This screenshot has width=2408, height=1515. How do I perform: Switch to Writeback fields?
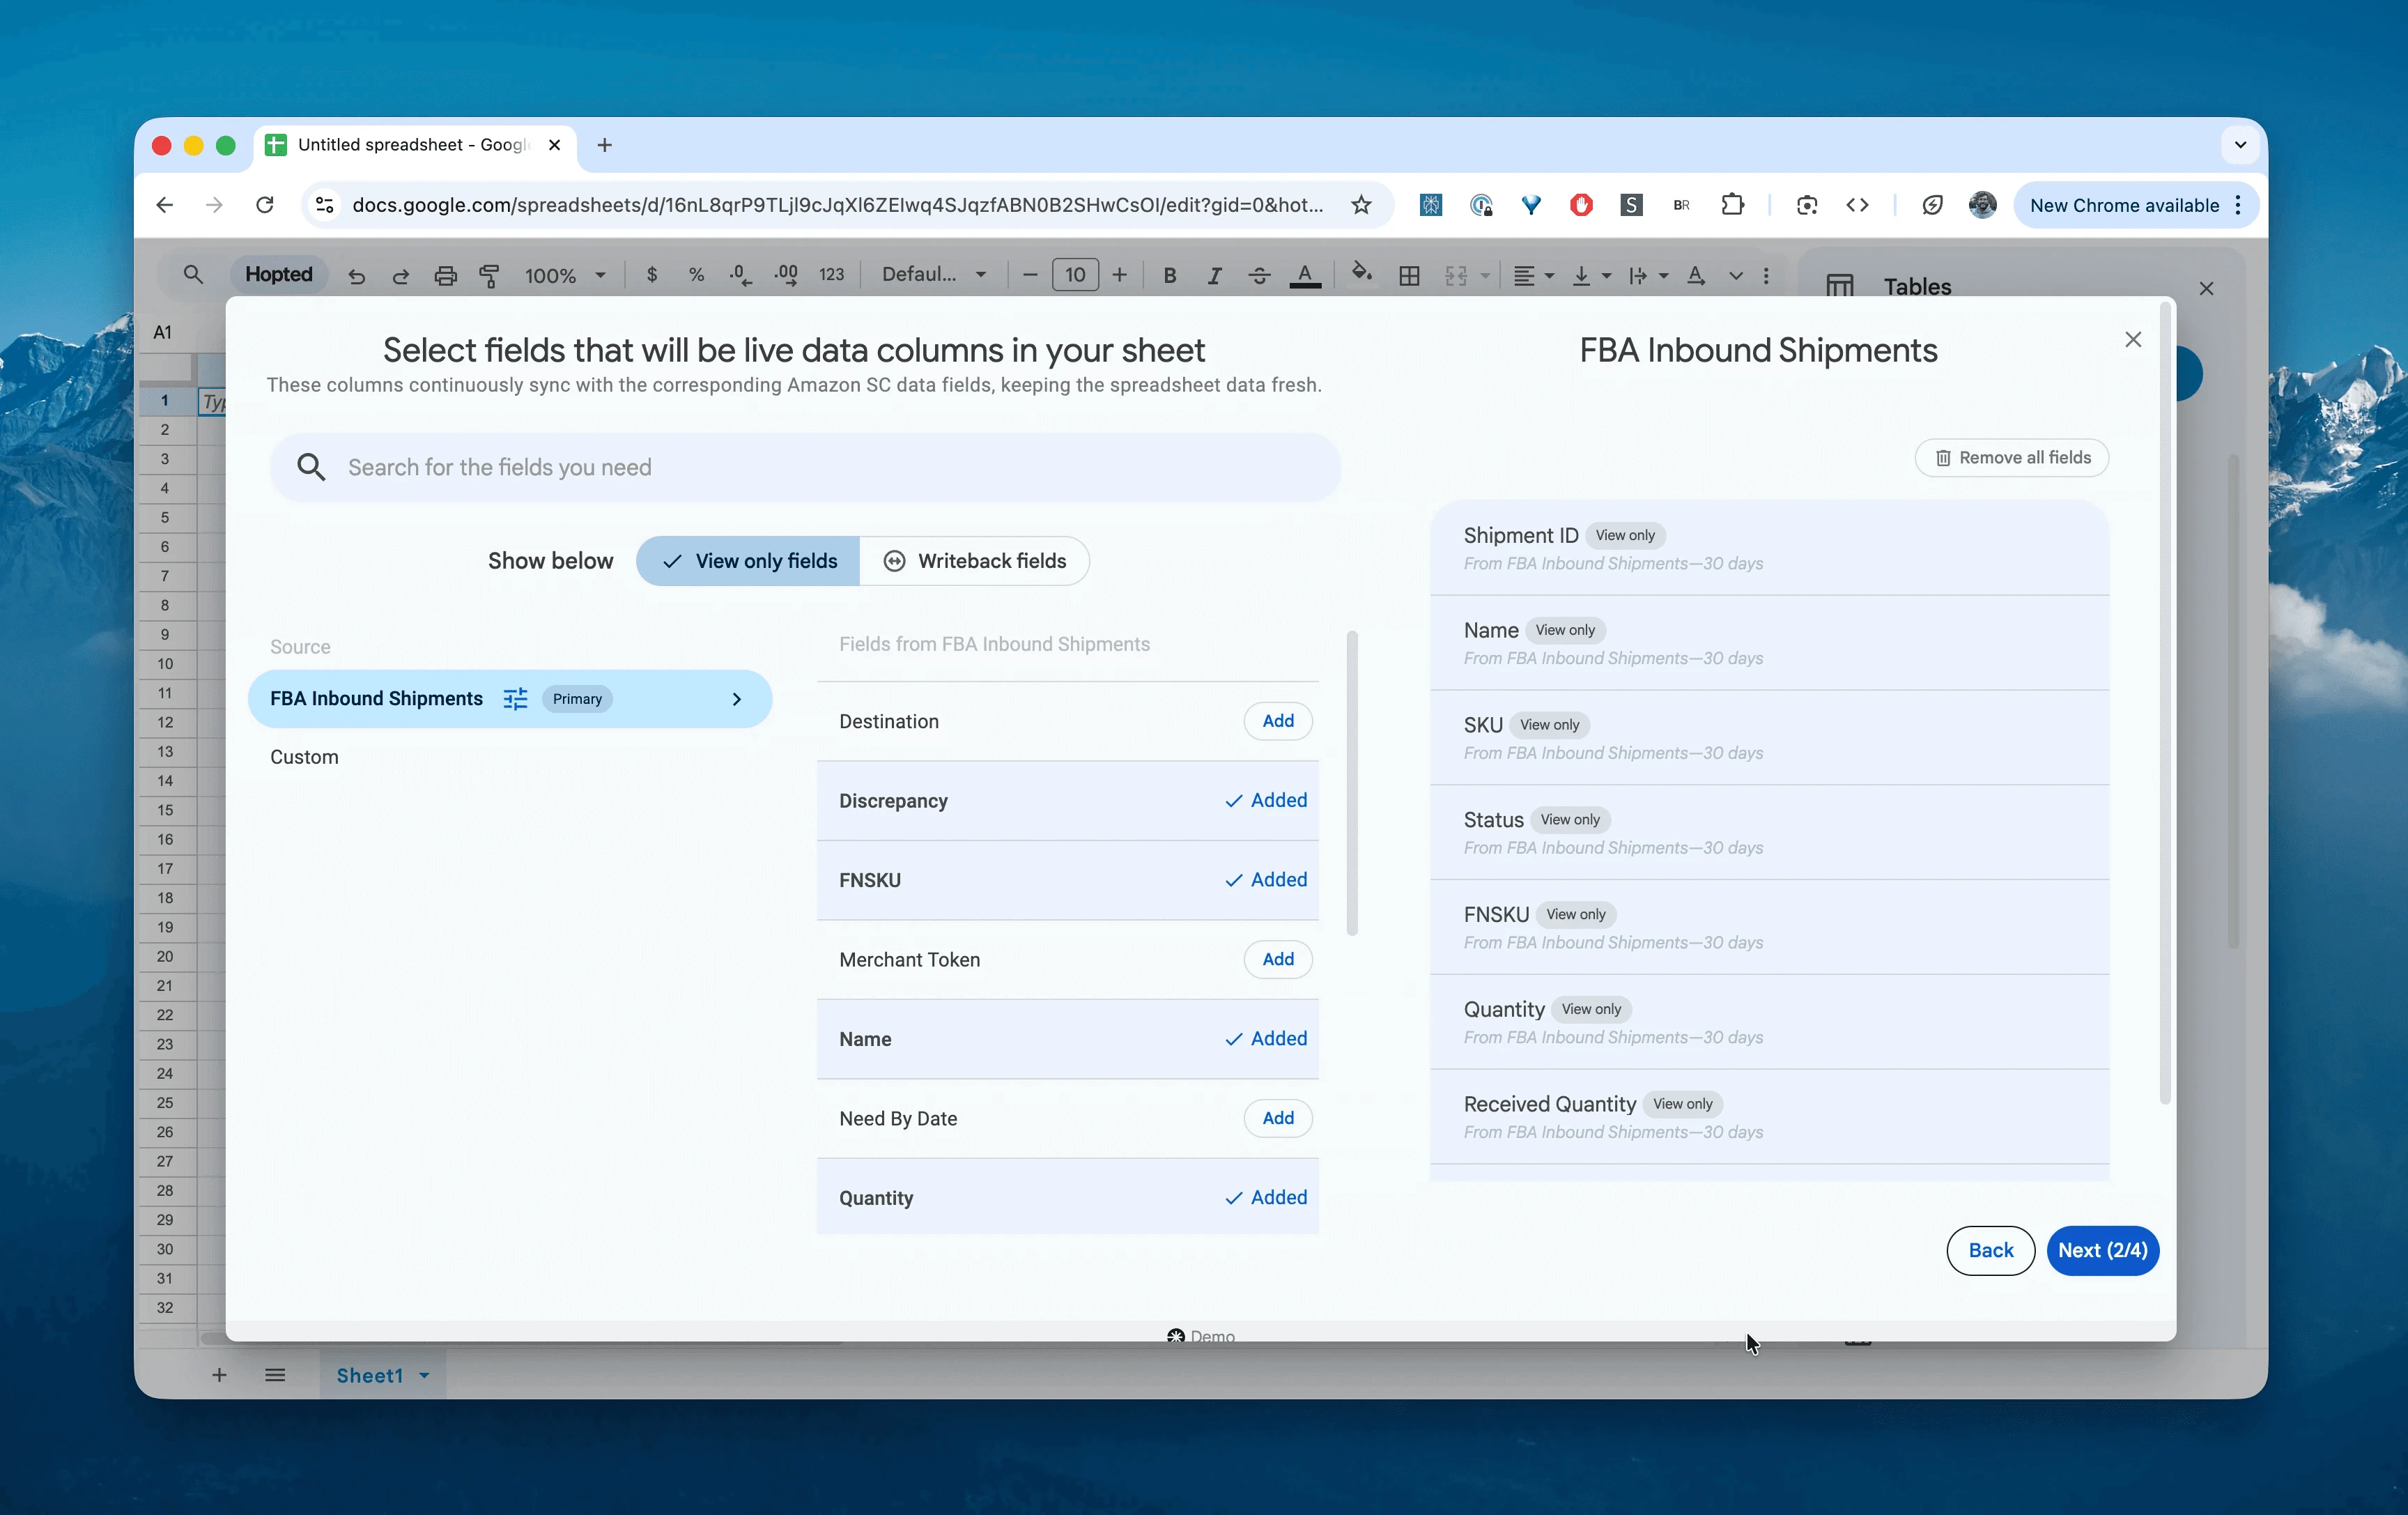[974, 561]
